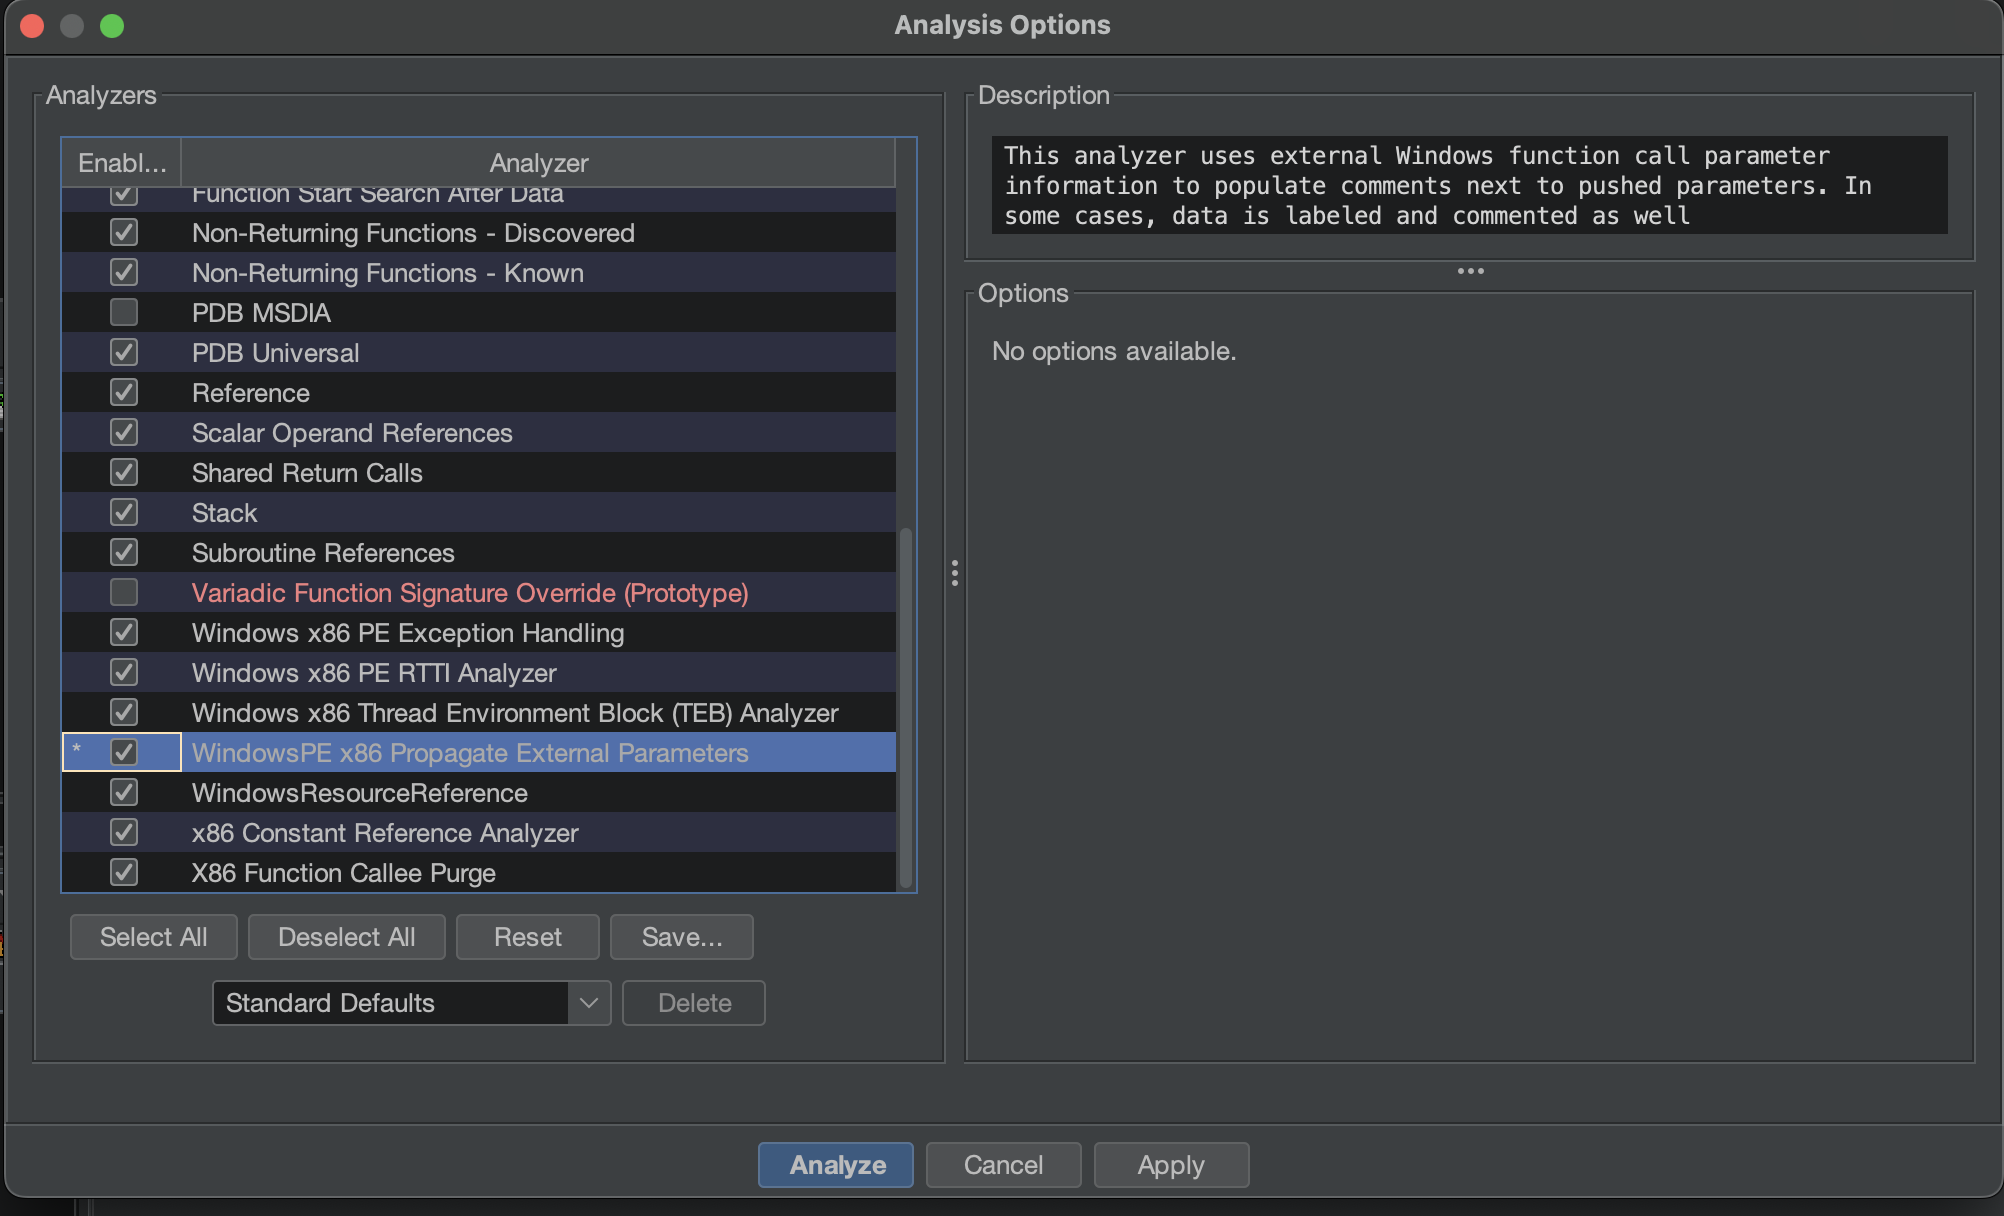Click the vertical splitter handle between panels
2004x1216 pixels.
point(955,573)
